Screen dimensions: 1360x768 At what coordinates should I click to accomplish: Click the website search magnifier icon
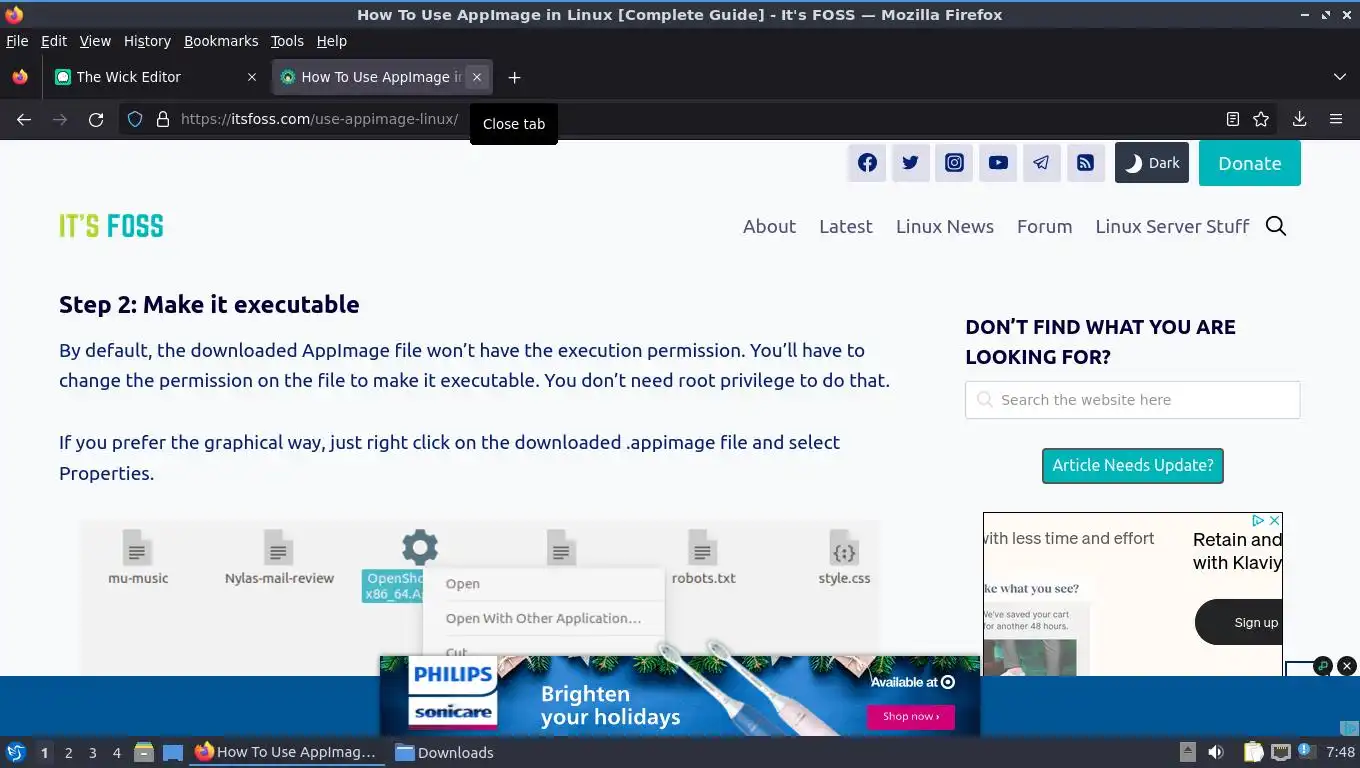point(1276,226)
